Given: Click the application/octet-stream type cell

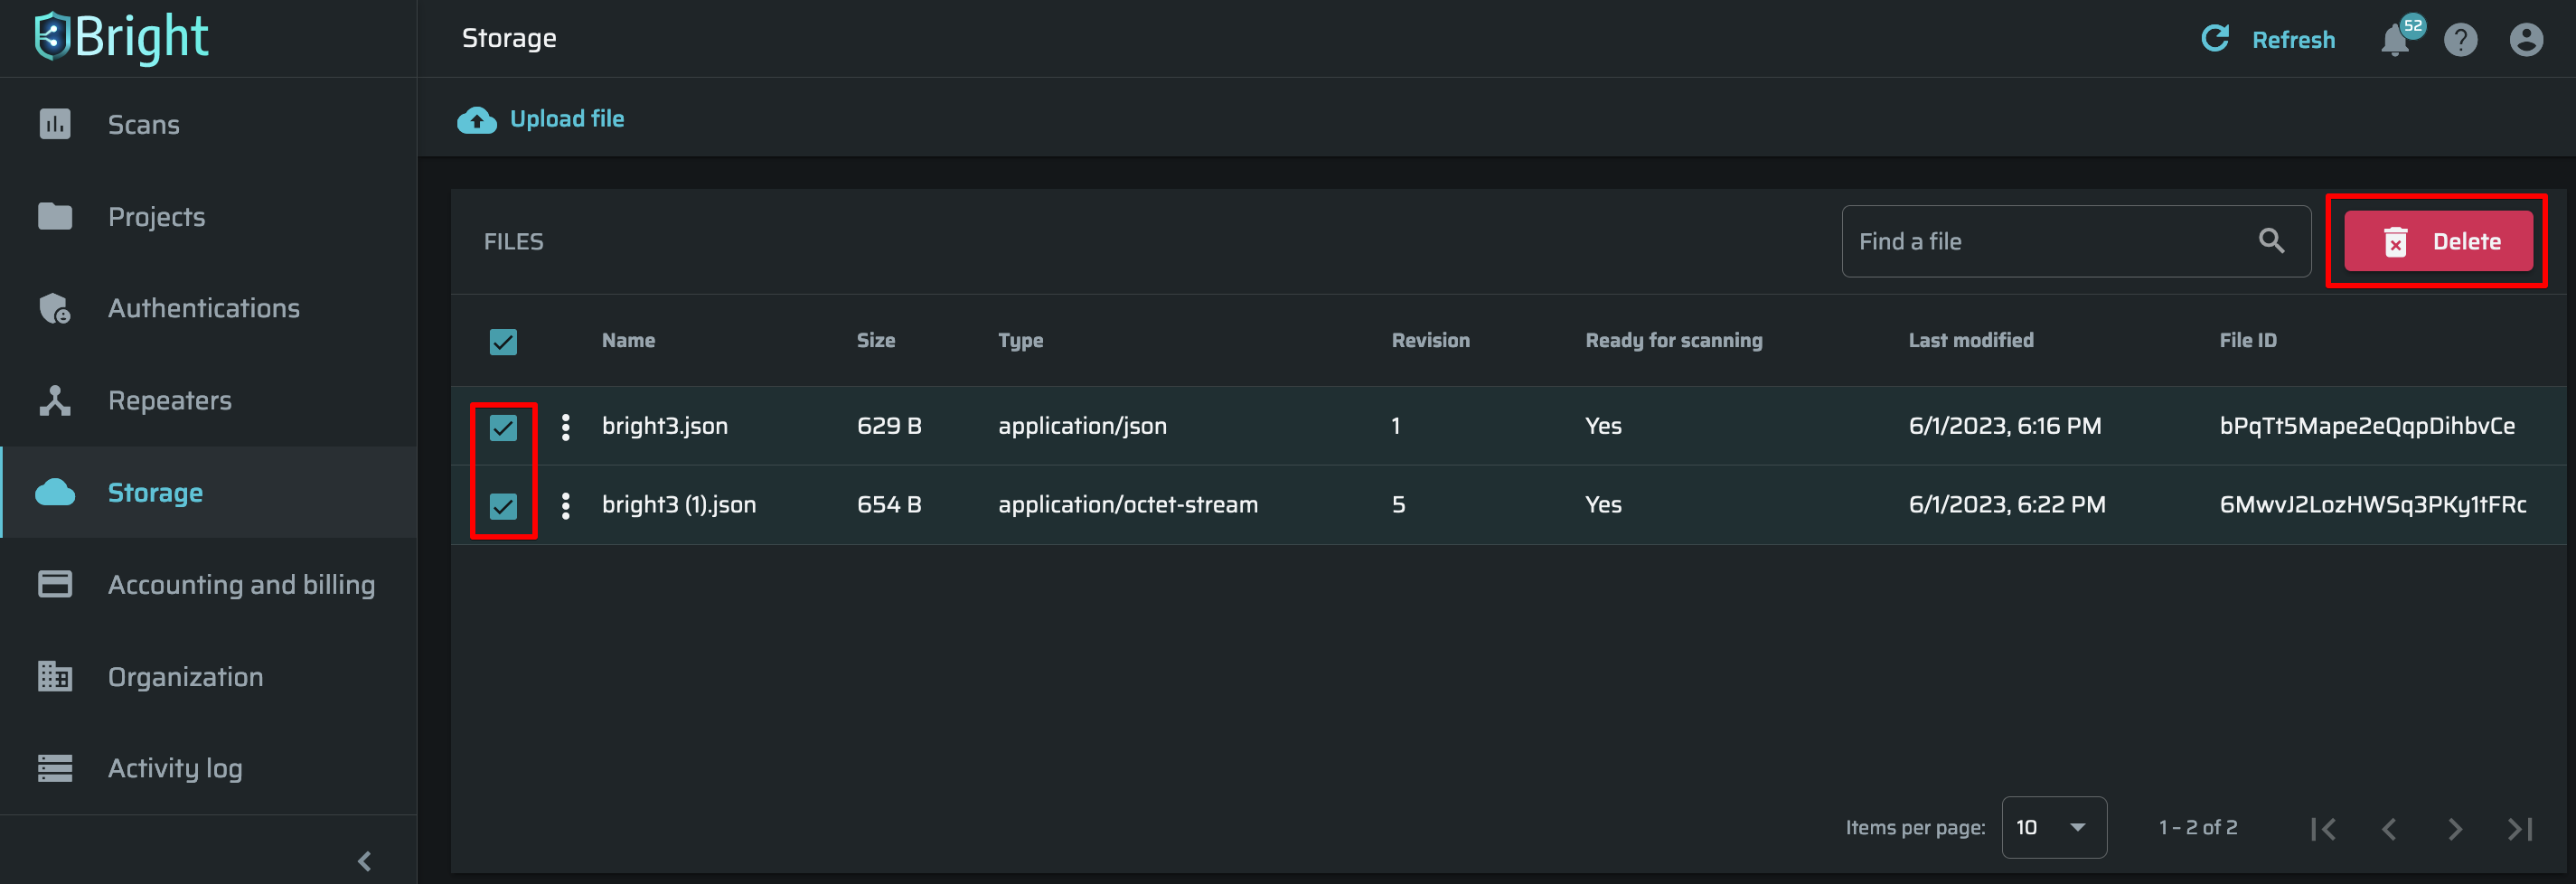Looking at the screenshot, I should click(x=1128, y=505).
